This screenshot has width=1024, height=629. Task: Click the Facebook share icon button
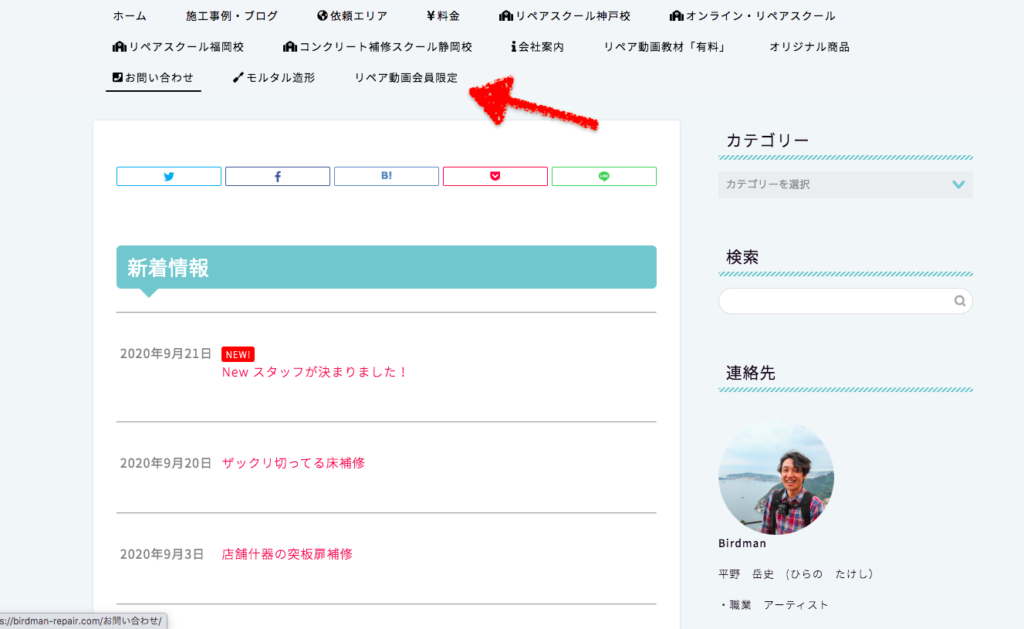tap(277, 176)
